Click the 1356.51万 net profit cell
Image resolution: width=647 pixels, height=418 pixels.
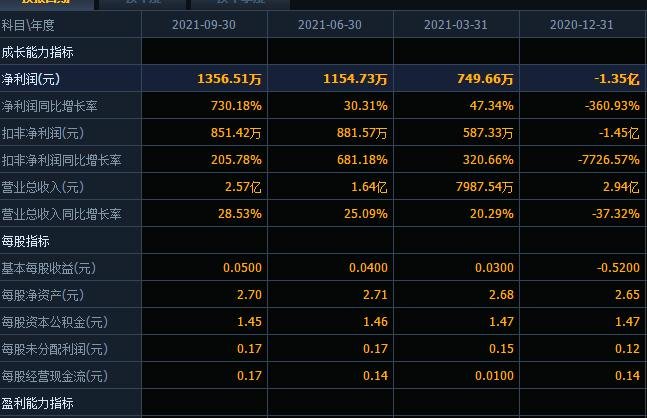(x=229, y=79)
